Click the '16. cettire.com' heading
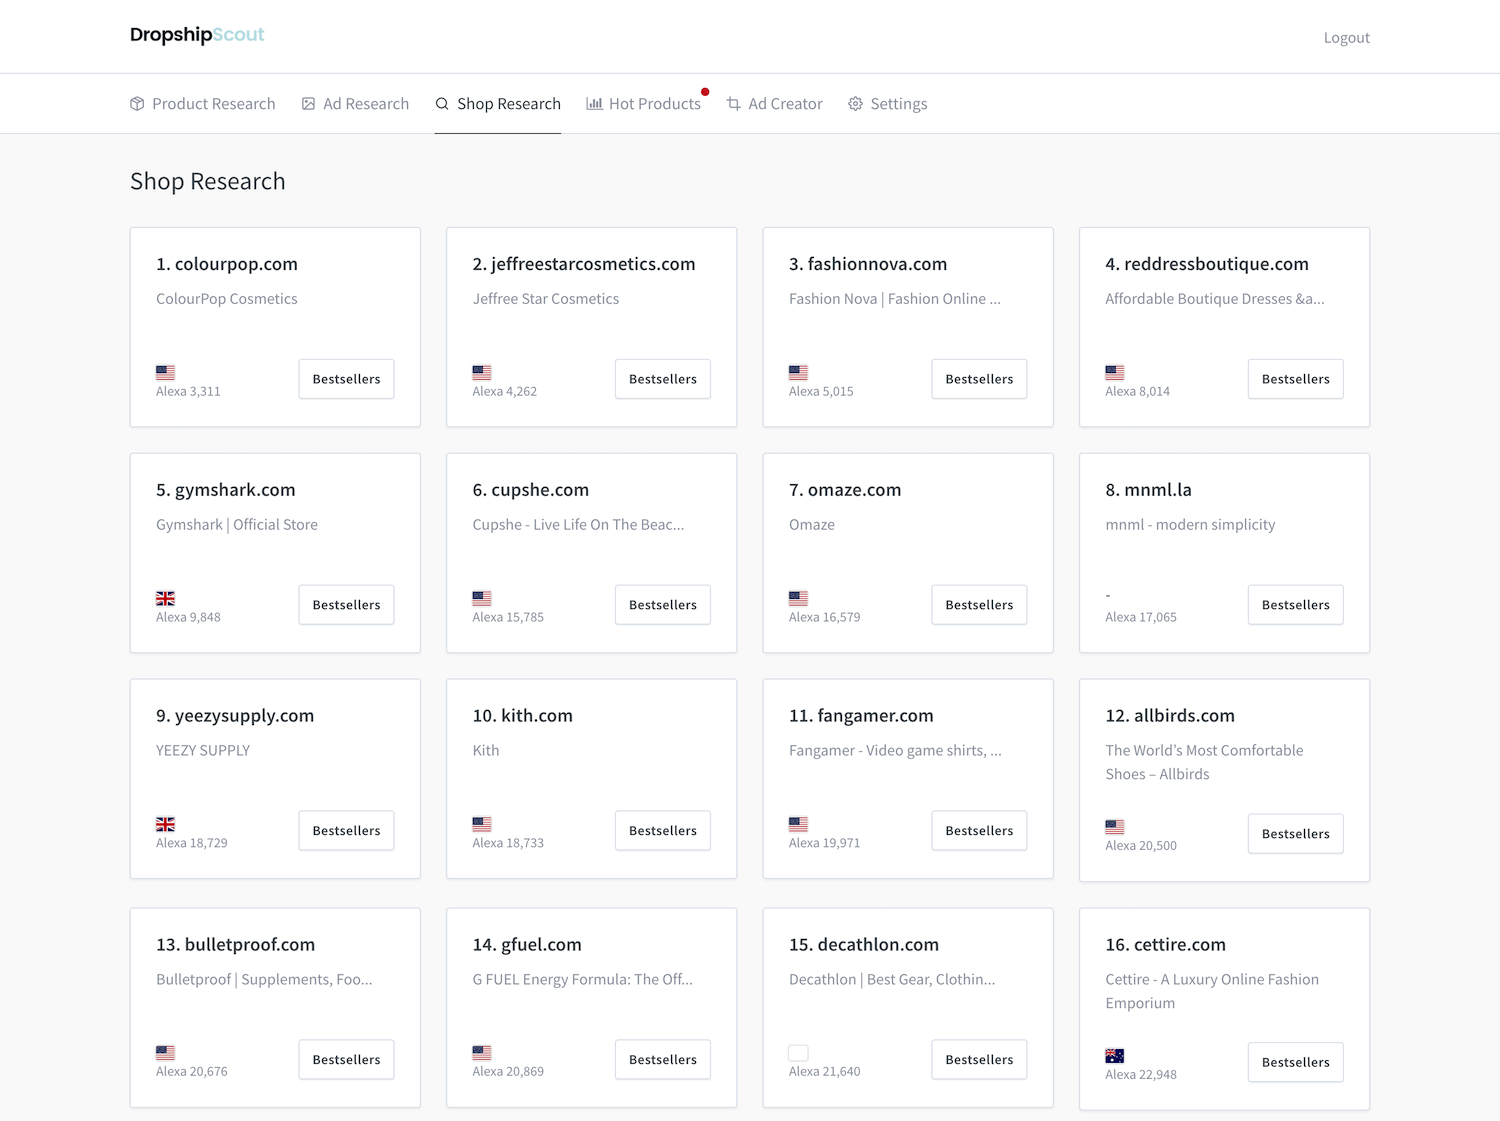 tap(1165, 945)
